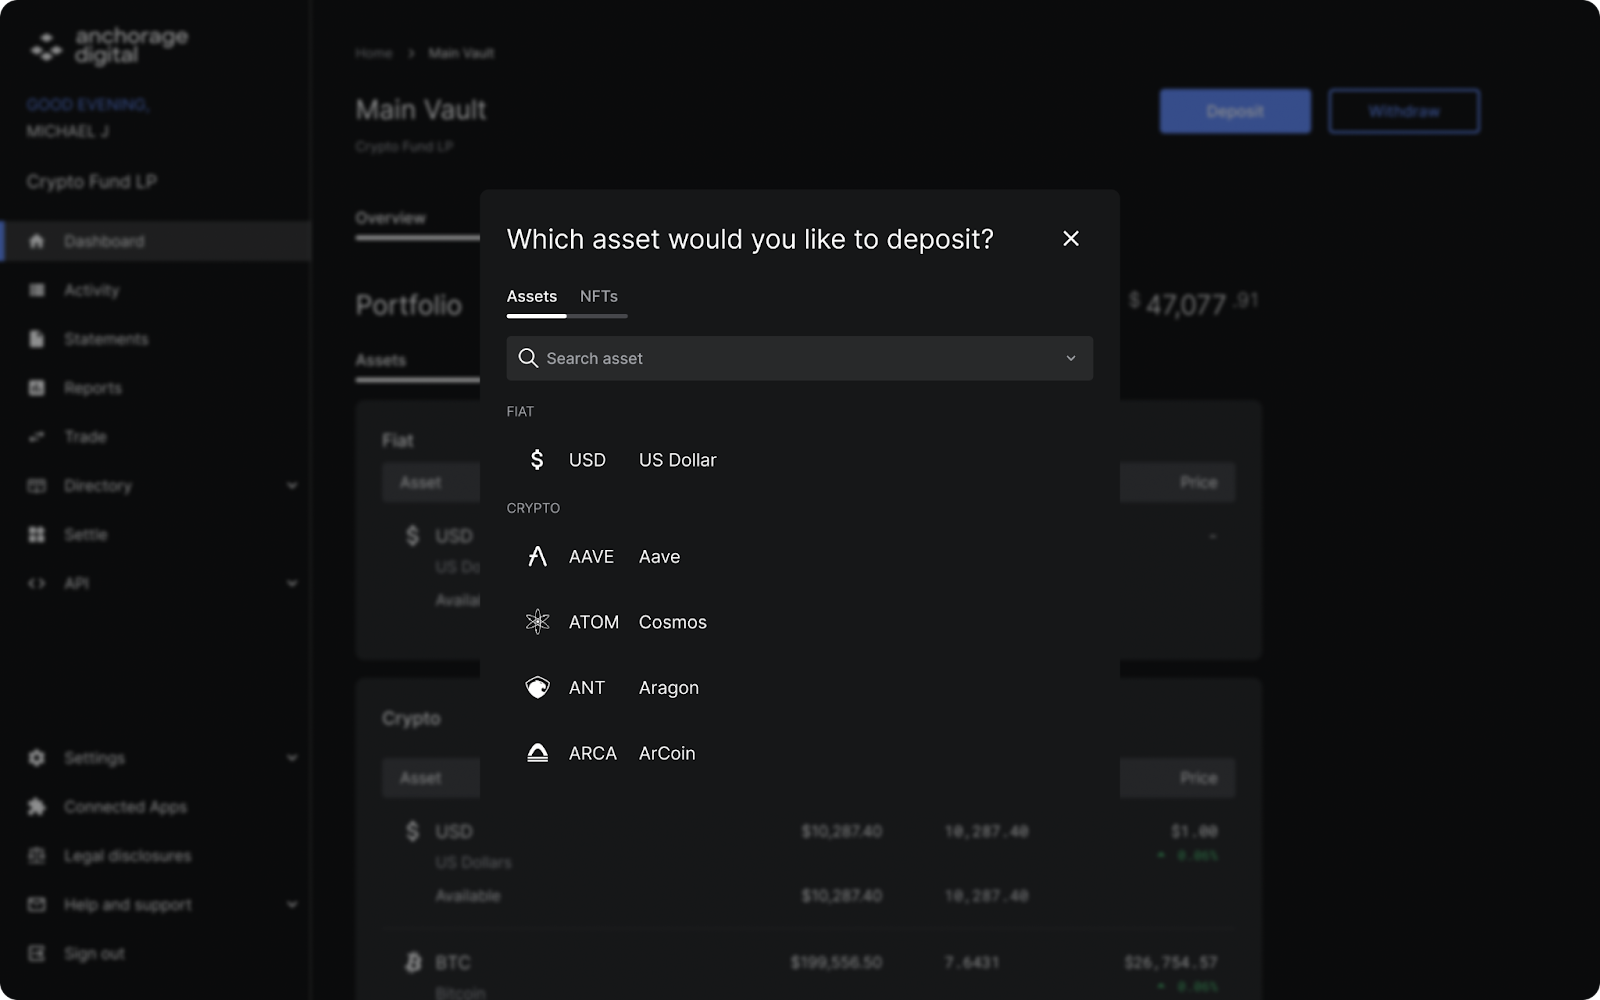Open Connected Apps link
1600x1000 pixels.
tap(125, 807)
